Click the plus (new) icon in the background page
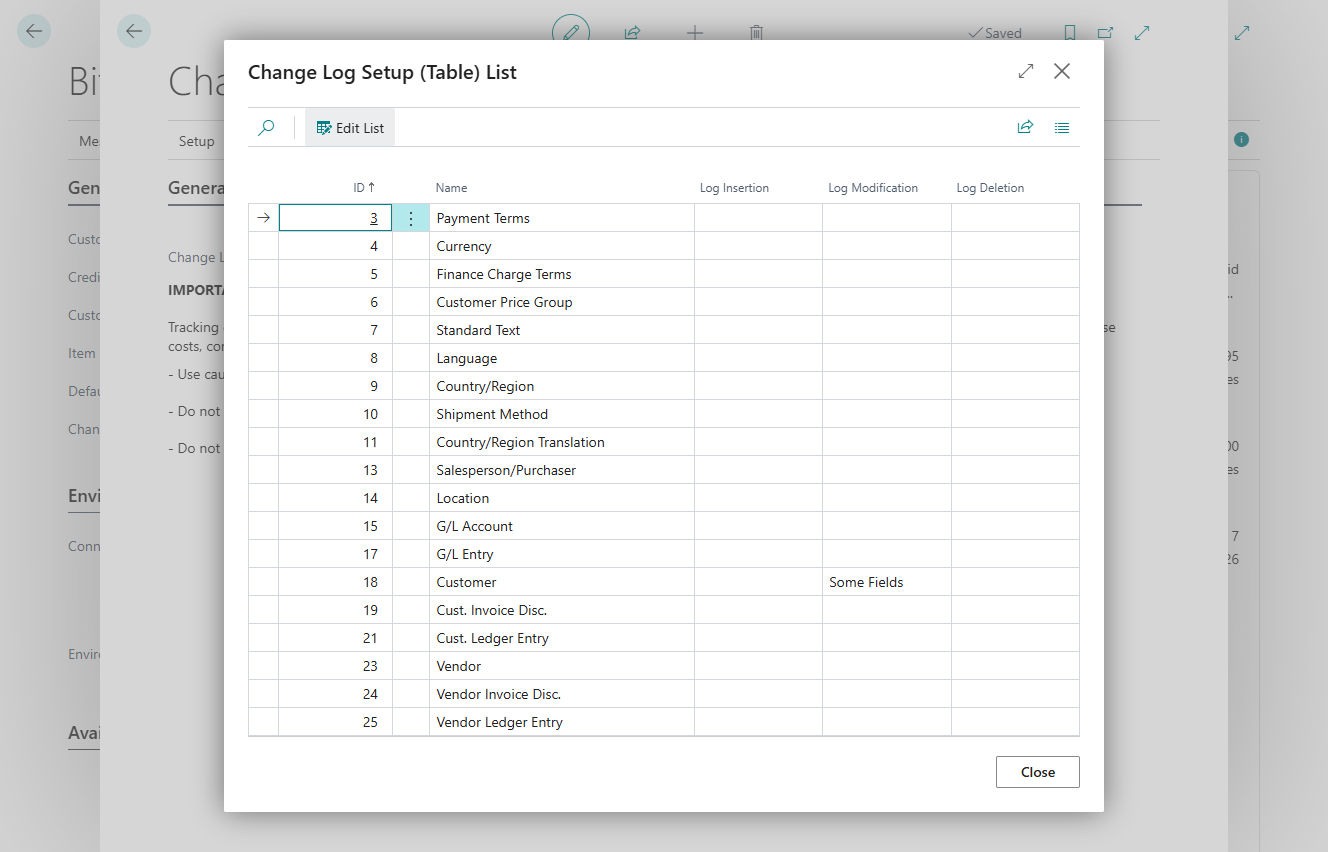The height and width of the screenshot is (852, 1328). click(695, 33)
